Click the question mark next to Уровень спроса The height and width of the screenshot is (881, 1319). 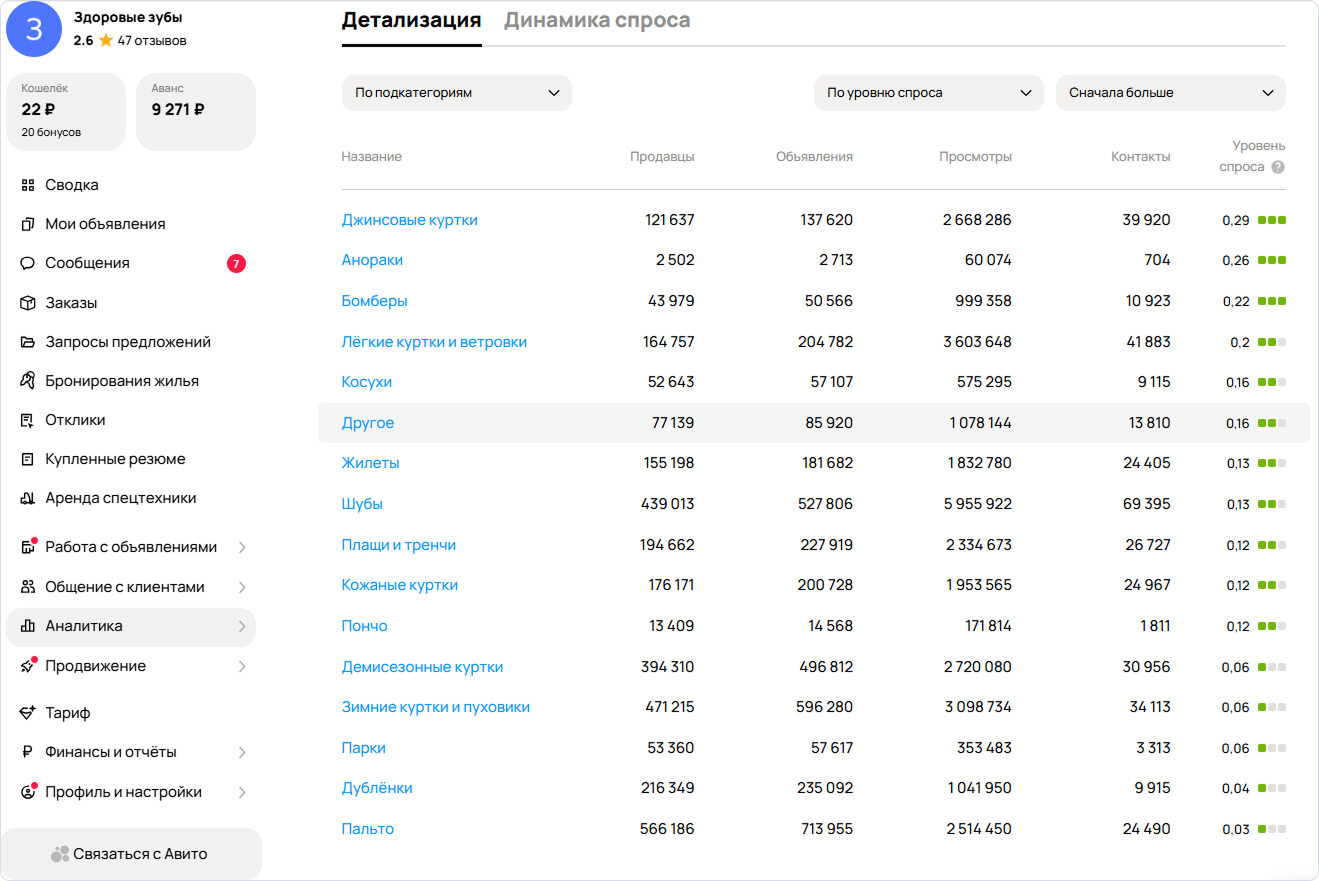click(1277, 168)
